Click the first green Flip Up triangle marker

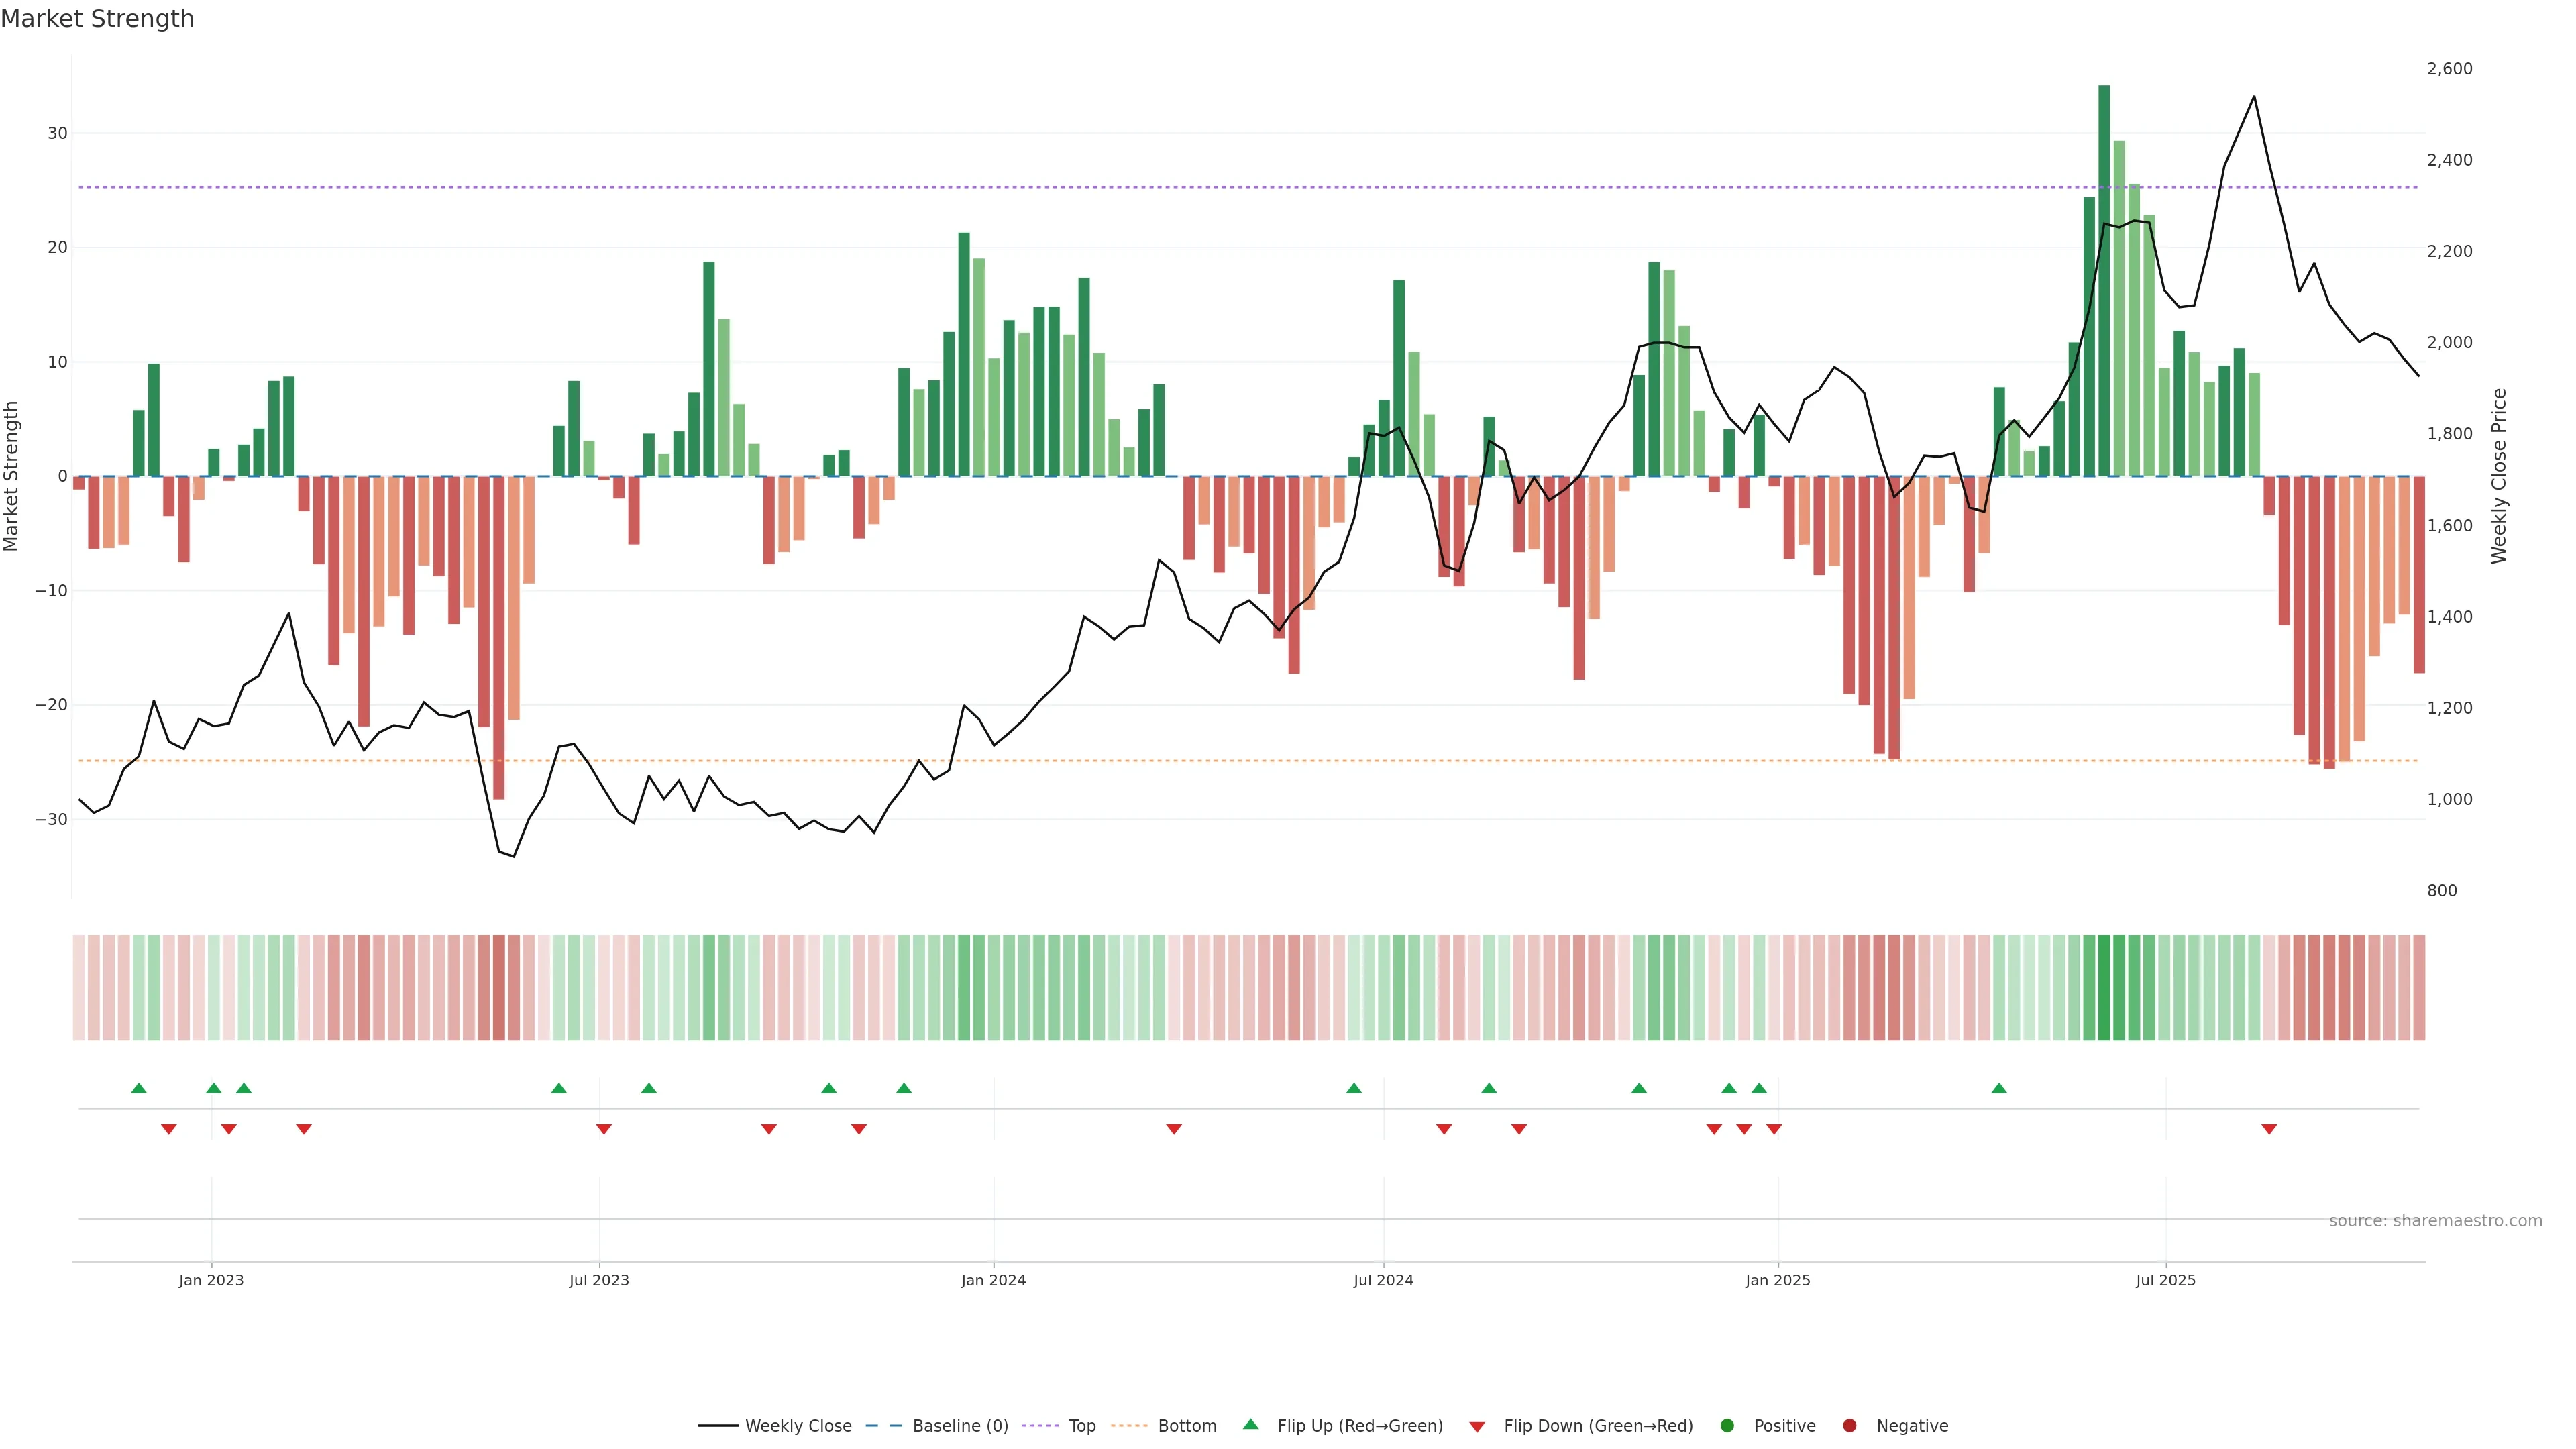click(139, 1088)
